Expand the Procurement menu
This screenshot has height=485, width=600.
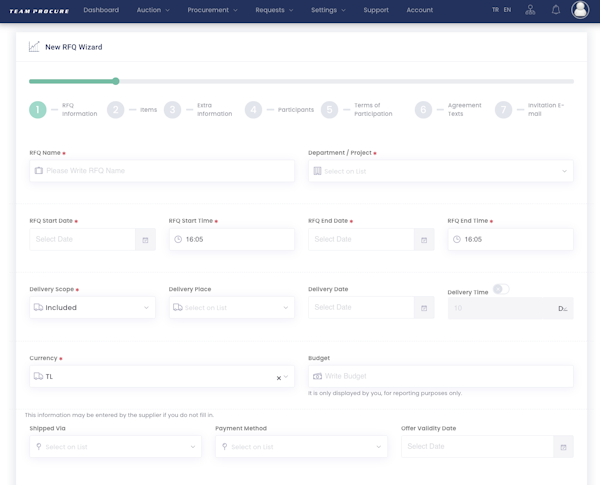click(212, 10)
